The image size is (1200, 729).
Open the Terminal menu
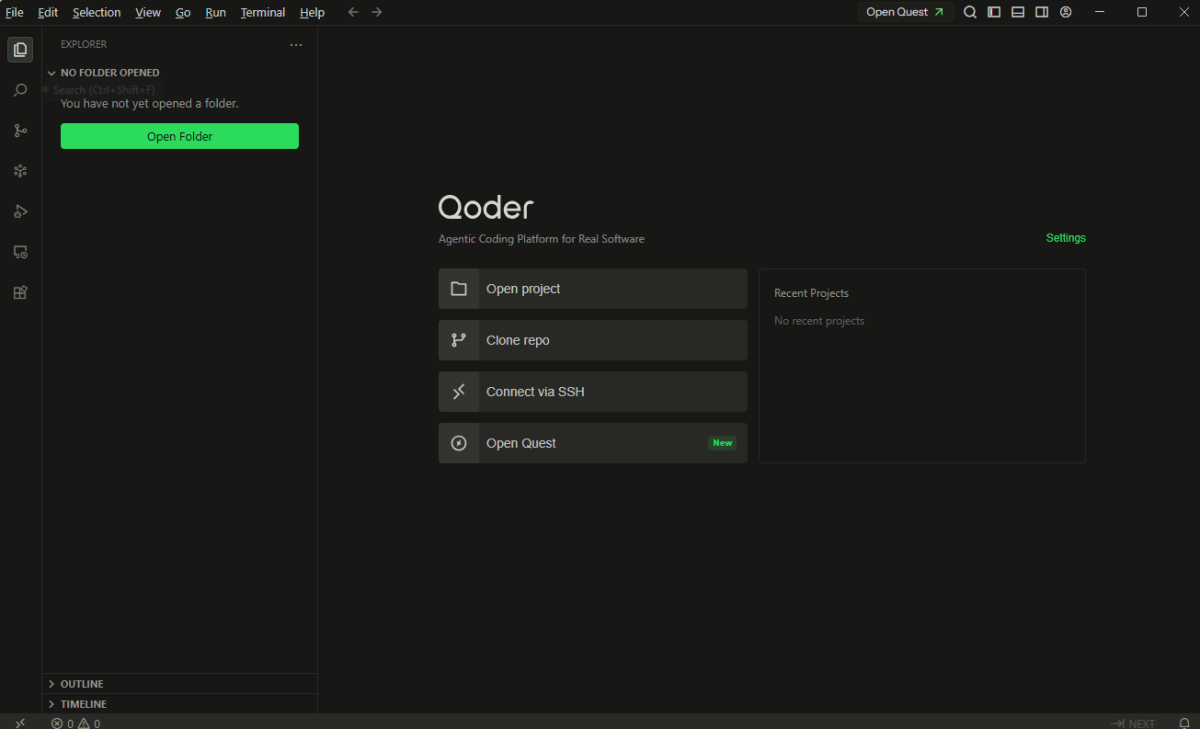263,12
